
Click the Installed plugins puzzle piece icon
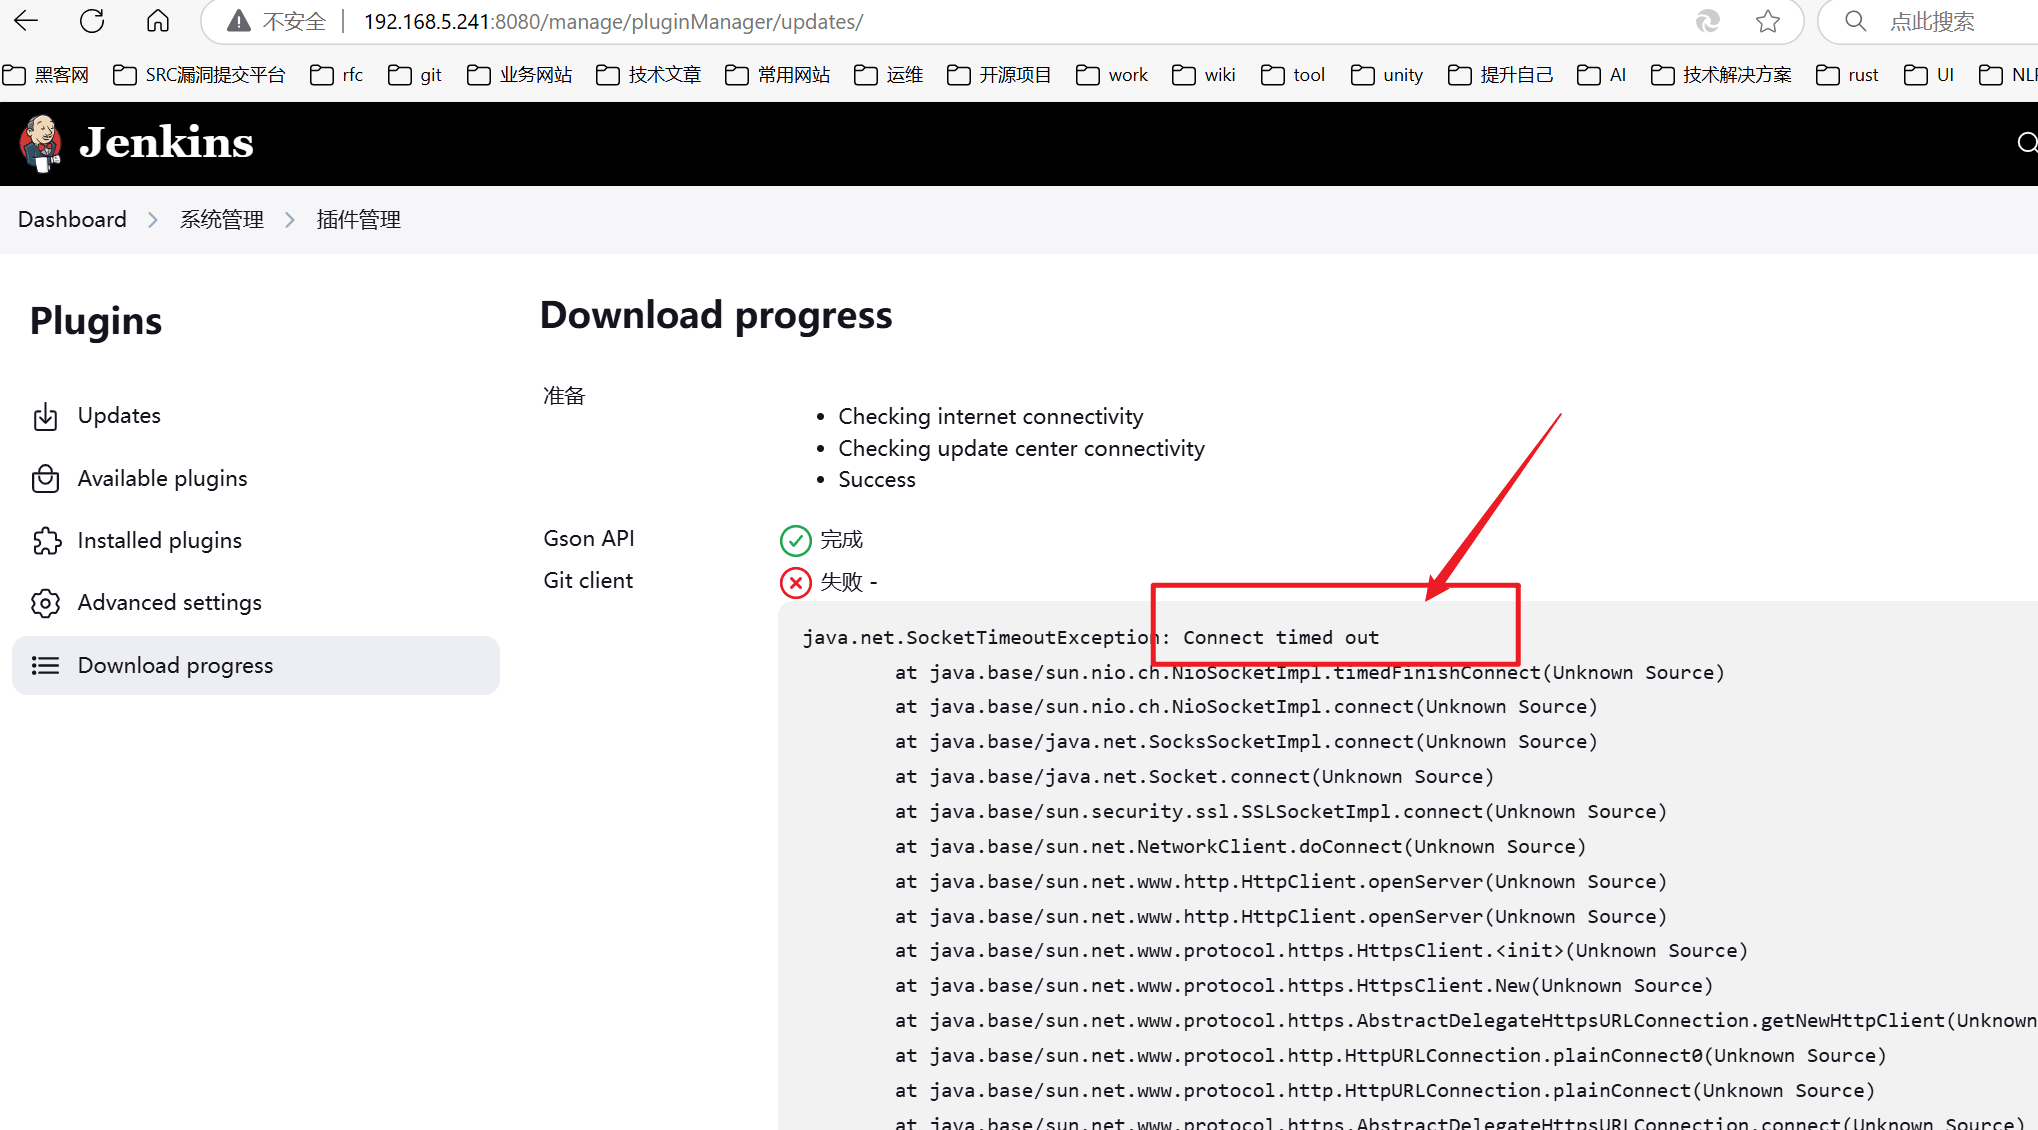click(x=46, y=541)
